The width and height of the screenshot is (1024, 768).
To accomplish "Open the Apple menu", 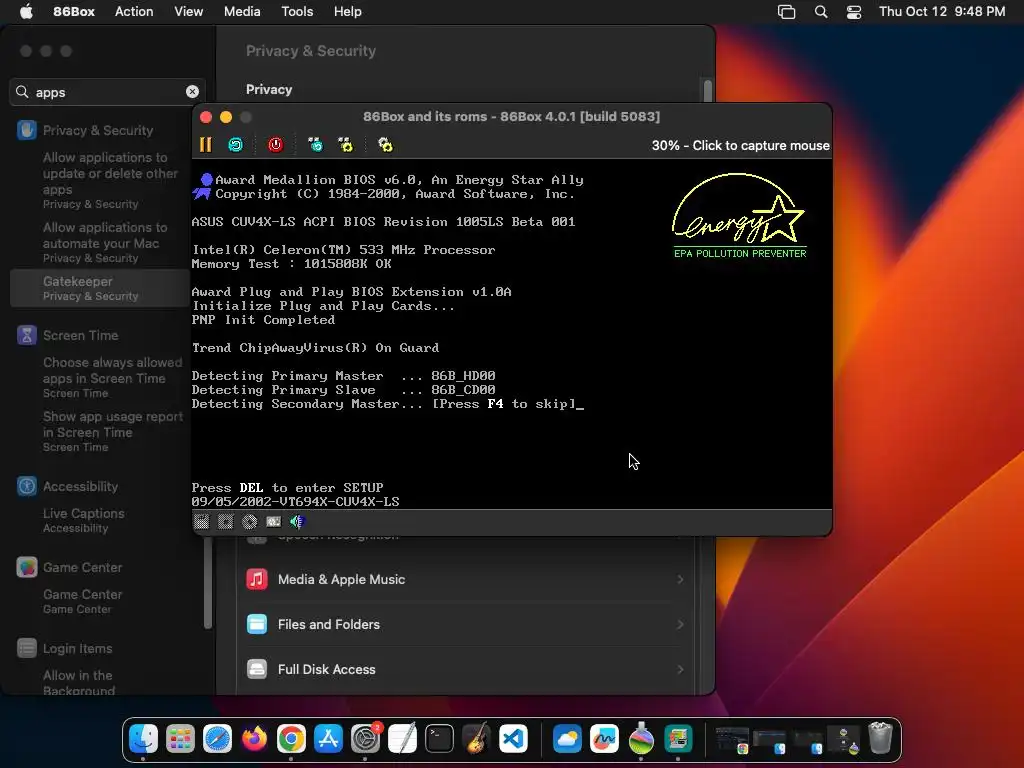I will click(x=26, y=11).
